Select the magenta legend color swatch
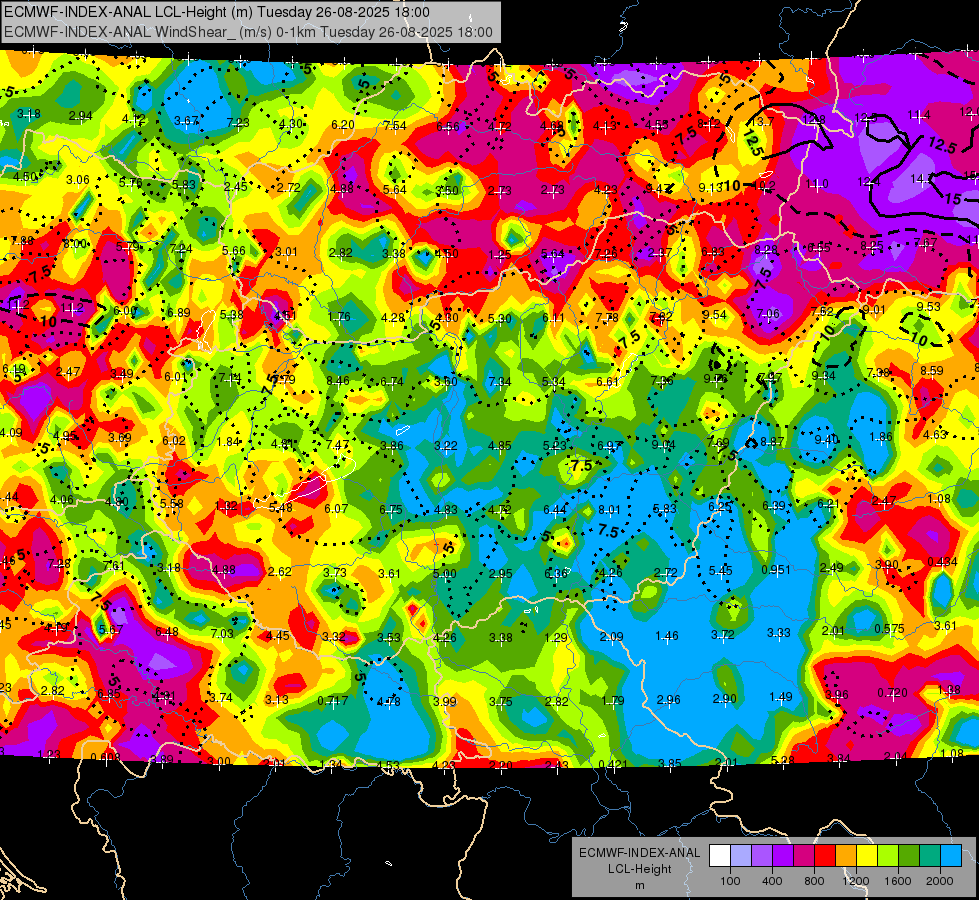Screen dimensions: 979x900 (804, 856)
